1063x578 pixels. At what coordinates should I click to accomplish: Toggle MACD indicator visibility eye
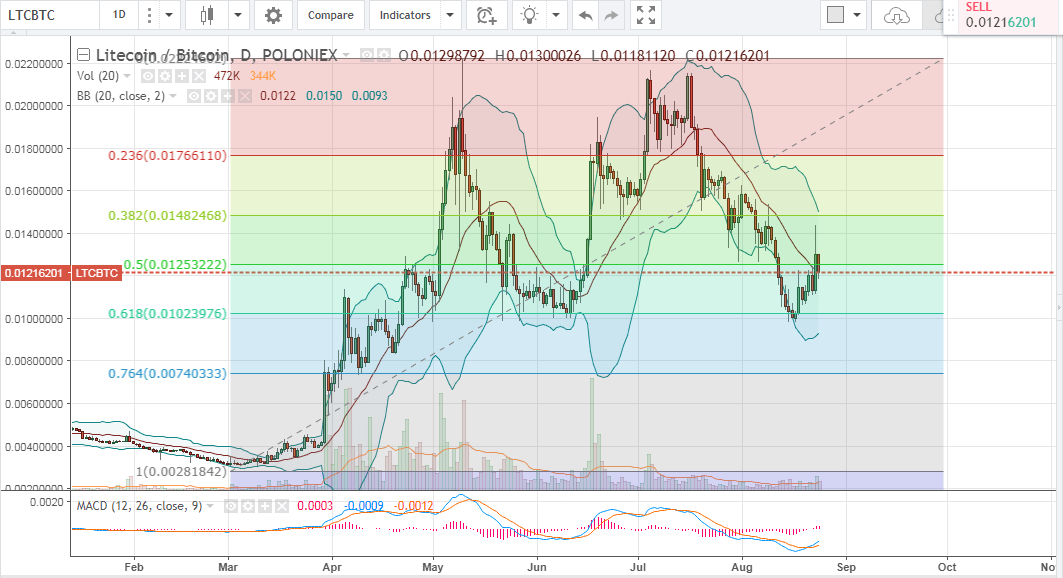(231, 506)
